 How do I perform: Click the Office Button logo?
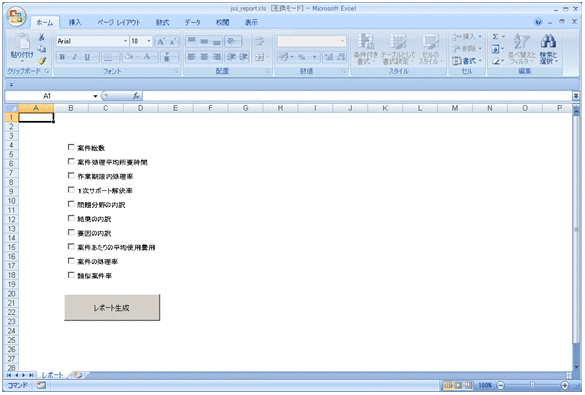[16, 16]
